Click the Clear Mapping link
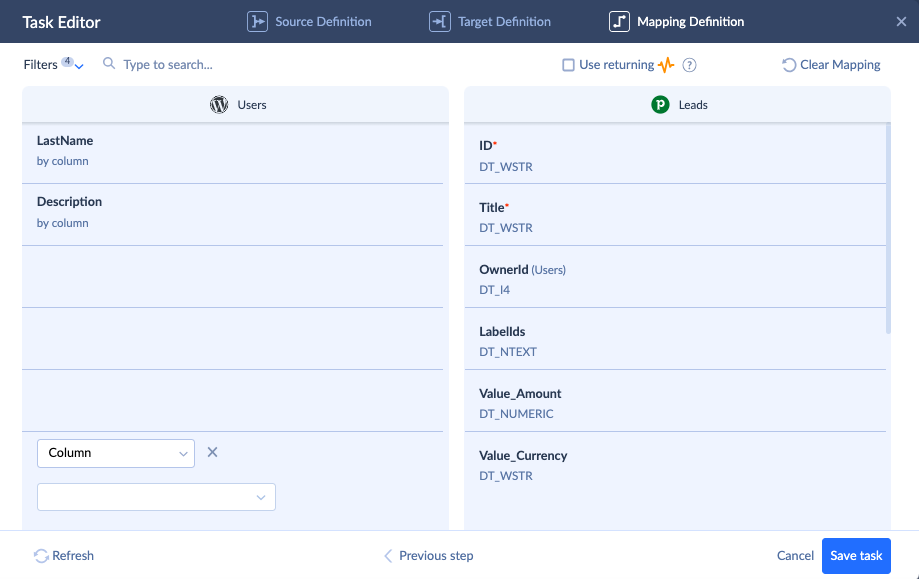 [x=831, y=64]
